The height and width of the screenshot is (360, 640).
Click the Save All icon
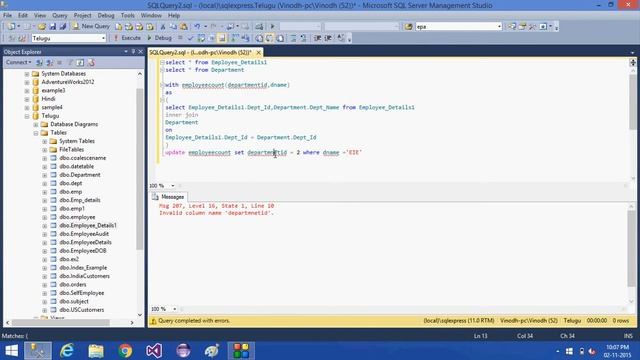pos(63,27)
